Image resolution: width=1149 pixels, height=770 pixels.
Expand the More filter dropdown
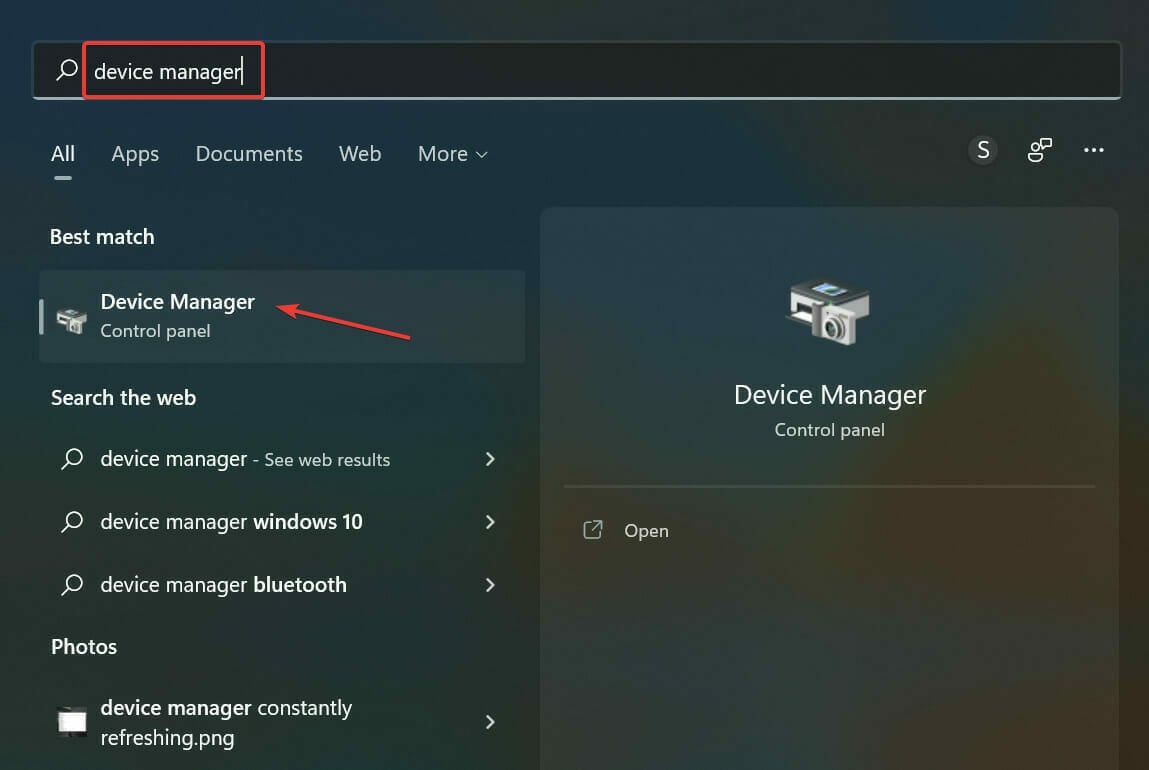pyautogui.click(x=452, y=154)
